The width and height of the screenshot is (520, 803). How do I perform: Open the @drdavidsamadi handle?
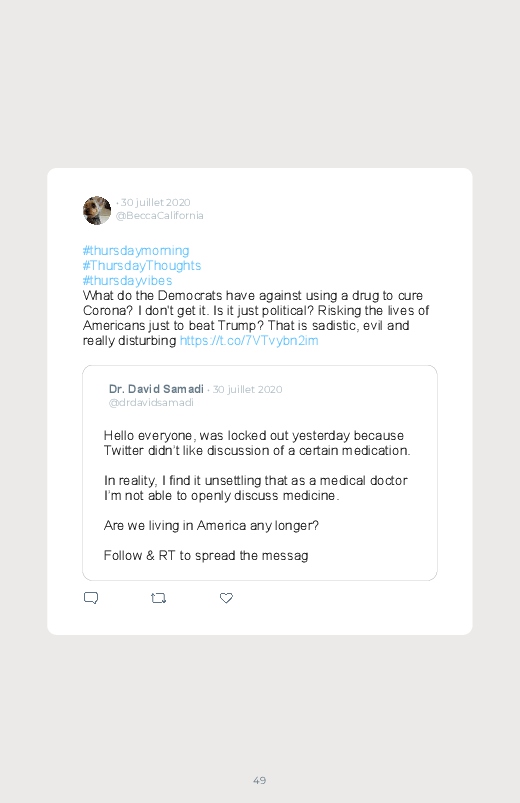(x=151, y=403)
